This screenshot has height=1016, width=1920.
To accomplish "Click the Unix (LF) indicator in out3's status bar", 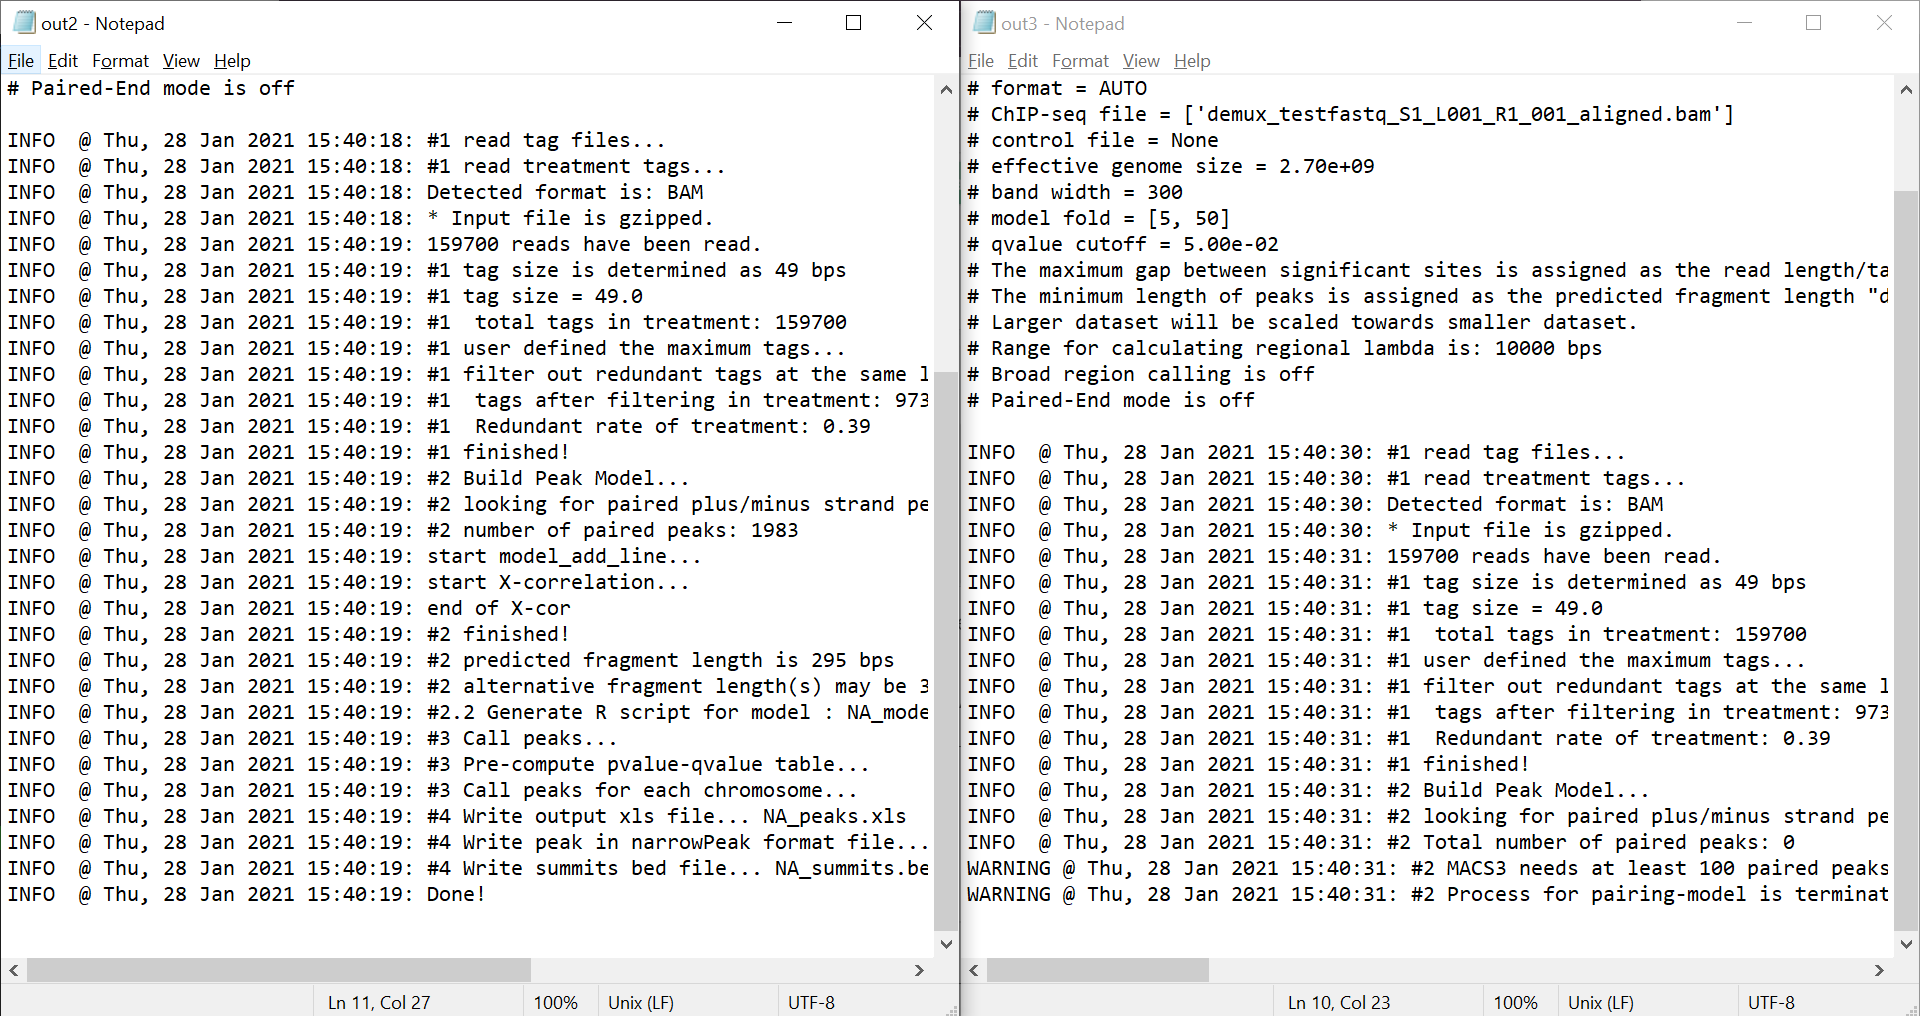I will [1600, 1001].
